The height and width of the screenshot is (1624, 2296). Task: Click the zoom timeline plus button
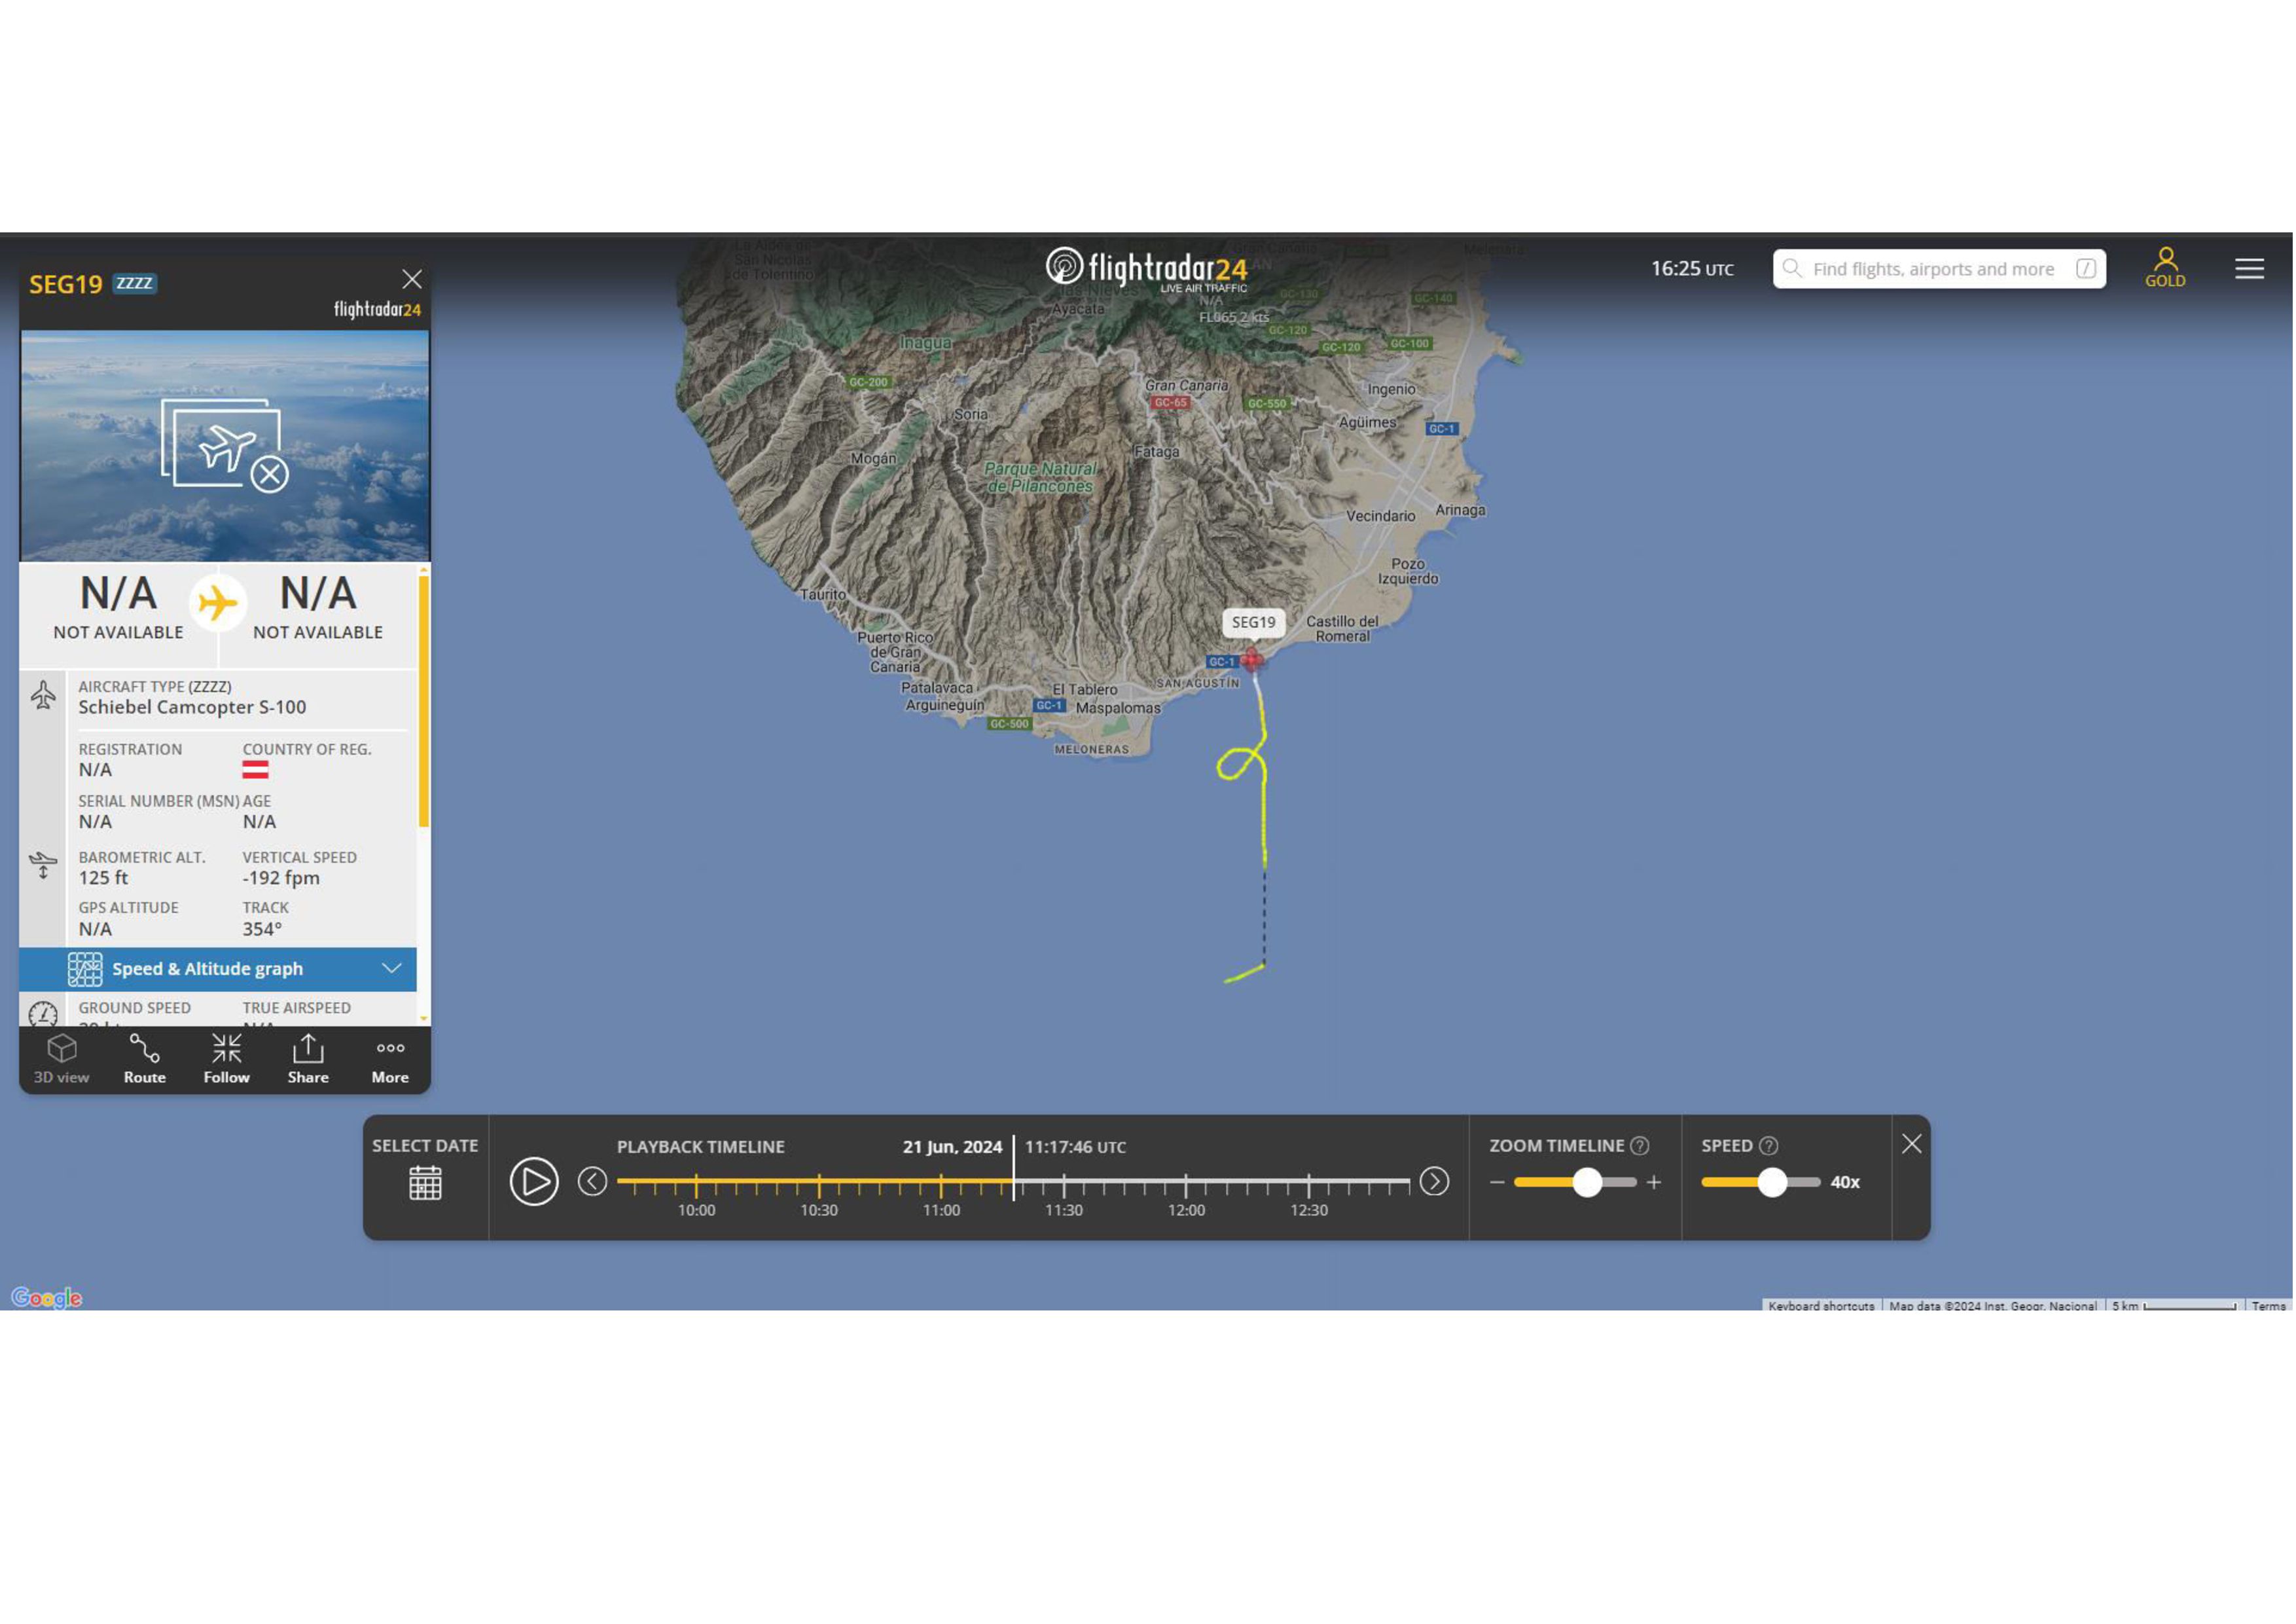tap(1655, 1183)
